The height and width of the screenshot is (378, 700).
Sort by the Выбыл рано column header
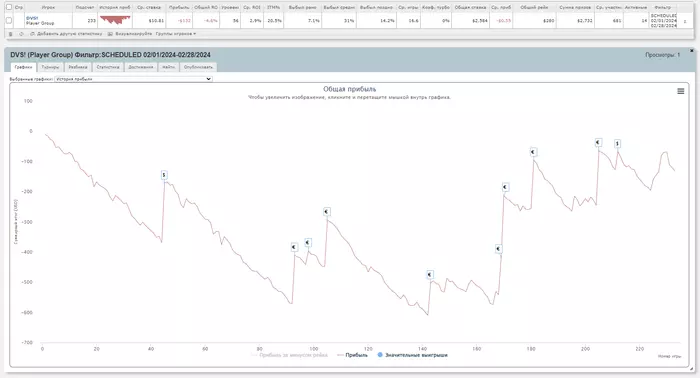tap(302, 8)
